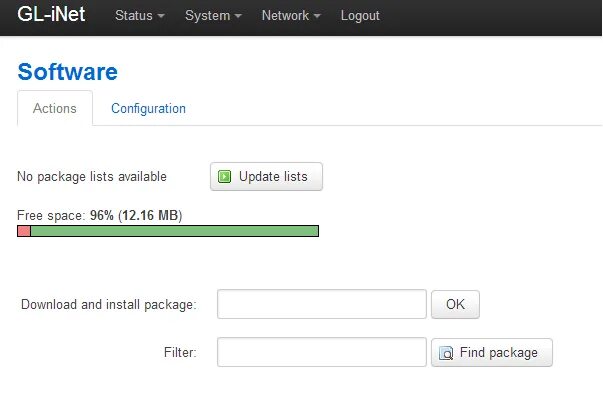Image resolution: width=603 pixels, height=416 pixels.
Task: Click the red used-space segment
Action: (x=24, y=232)
